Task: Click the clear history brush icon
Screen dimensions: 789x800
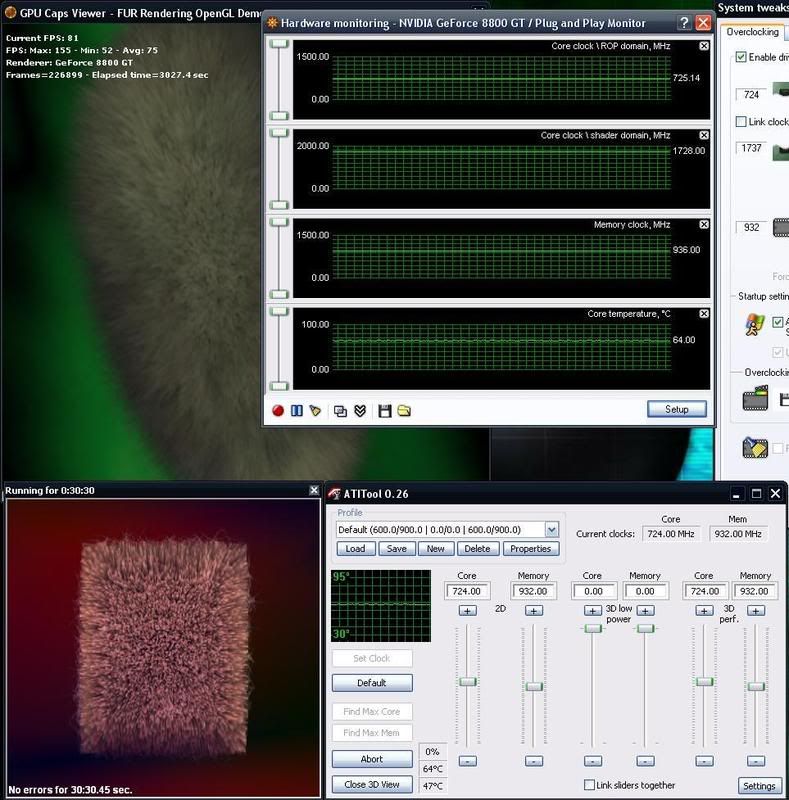Action: (x=314, y=410)
